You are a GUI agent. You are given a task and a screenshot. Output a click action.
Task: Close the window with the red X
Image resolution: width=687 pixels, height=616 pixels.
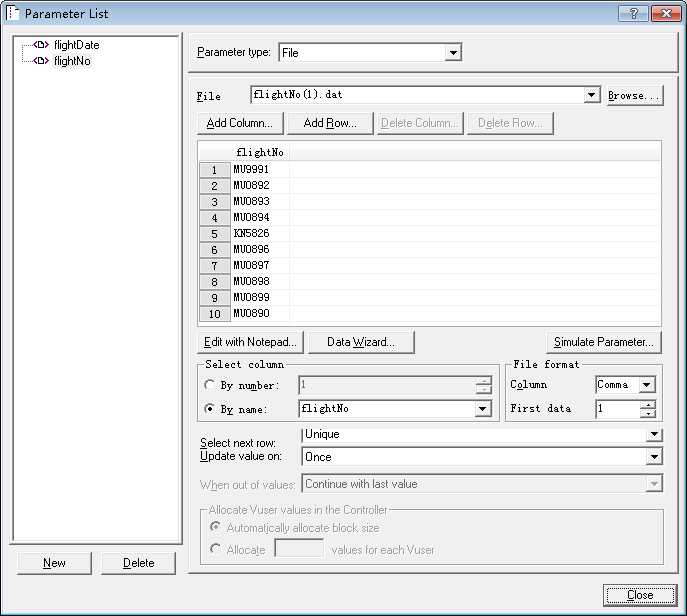click(x=666, y=14)
